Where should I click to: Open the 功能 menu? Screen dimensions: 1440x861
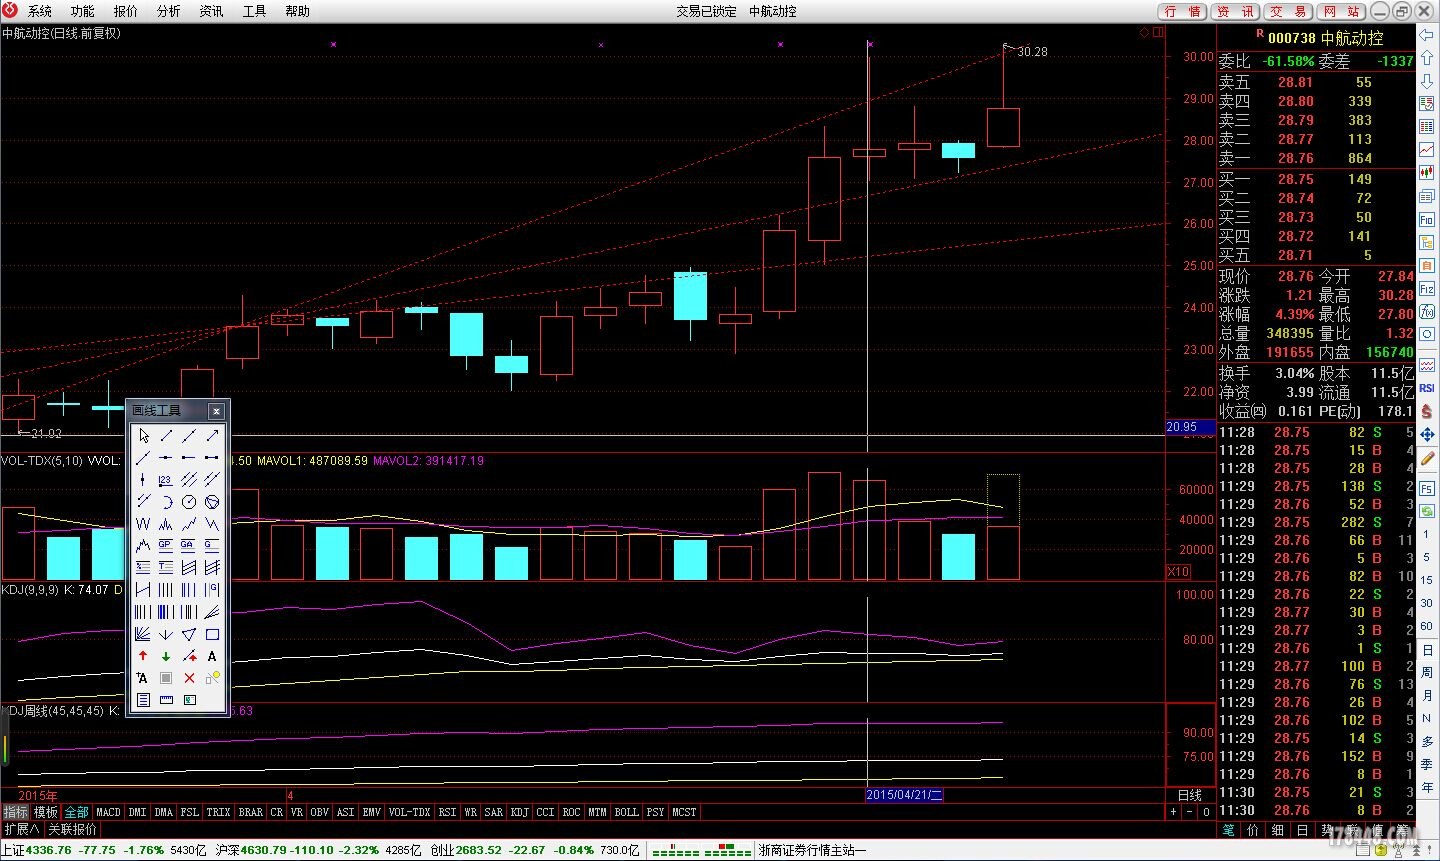(83, 11)
